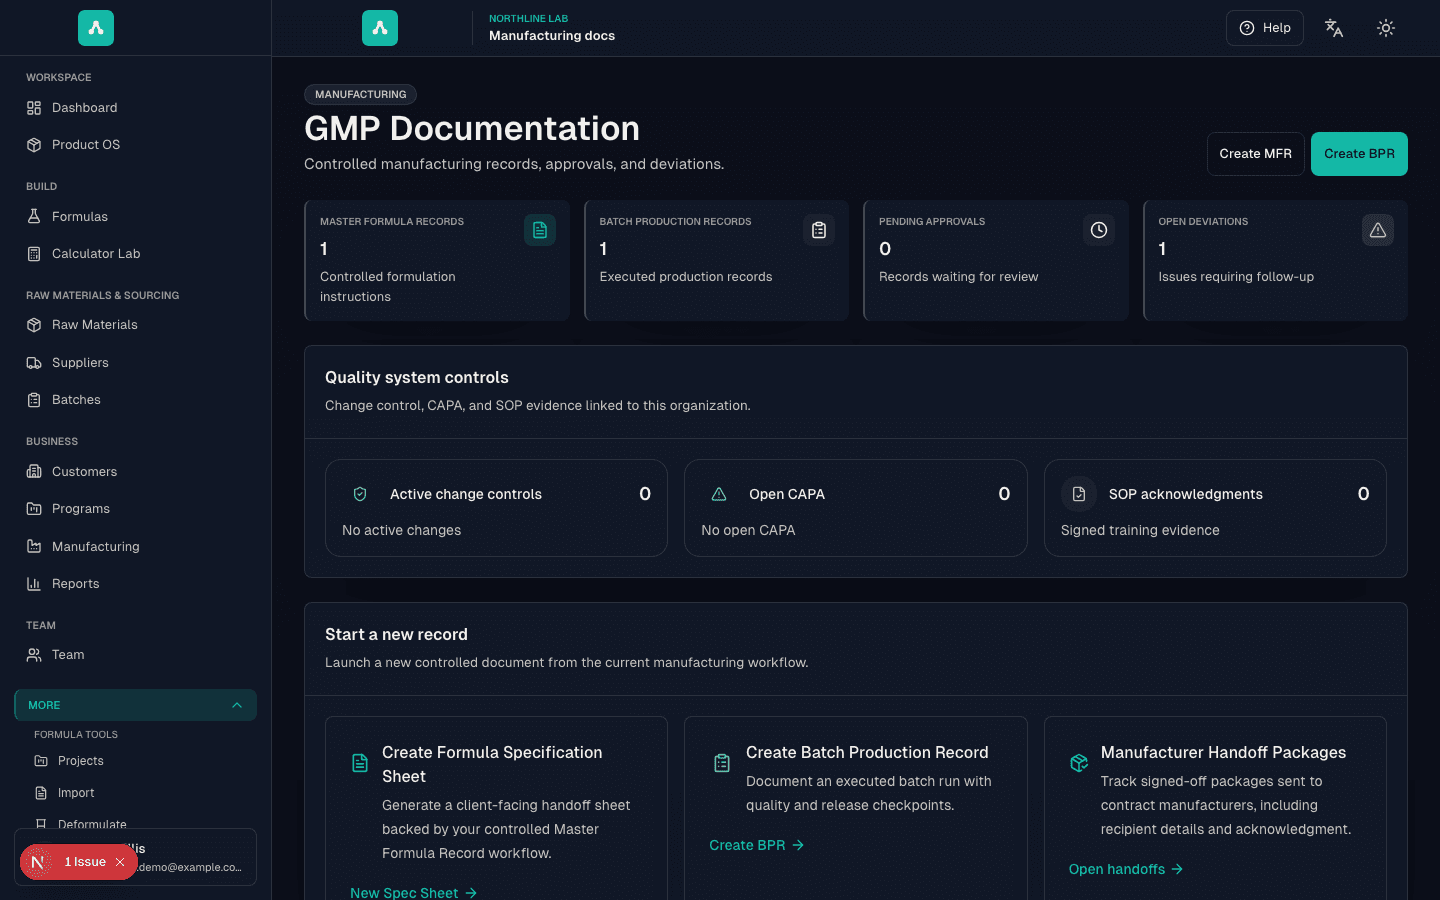1440x900 pixels.
Task: Click the Create Batch Production Record title
Action: click(x=867, y=752)
